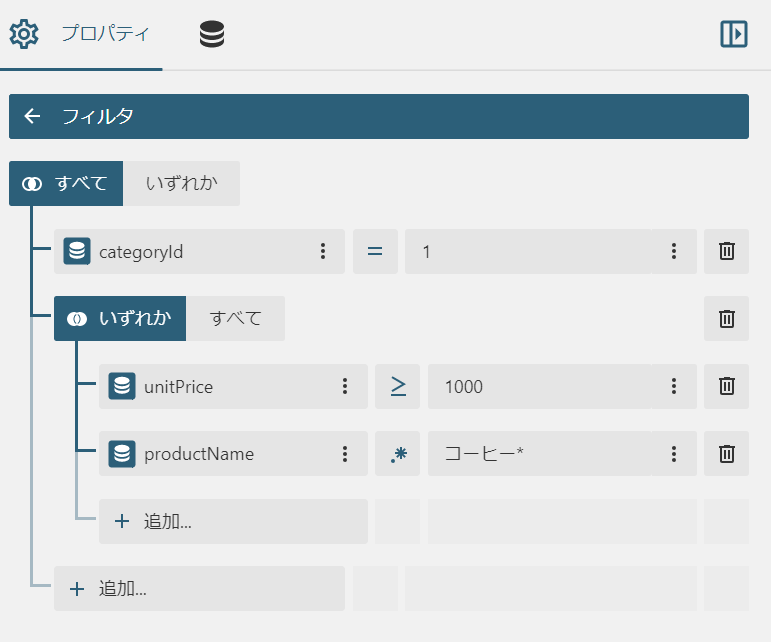The image size is (771, 642).
Task: Delete the categoryId filter row
Action: point(726,251)
